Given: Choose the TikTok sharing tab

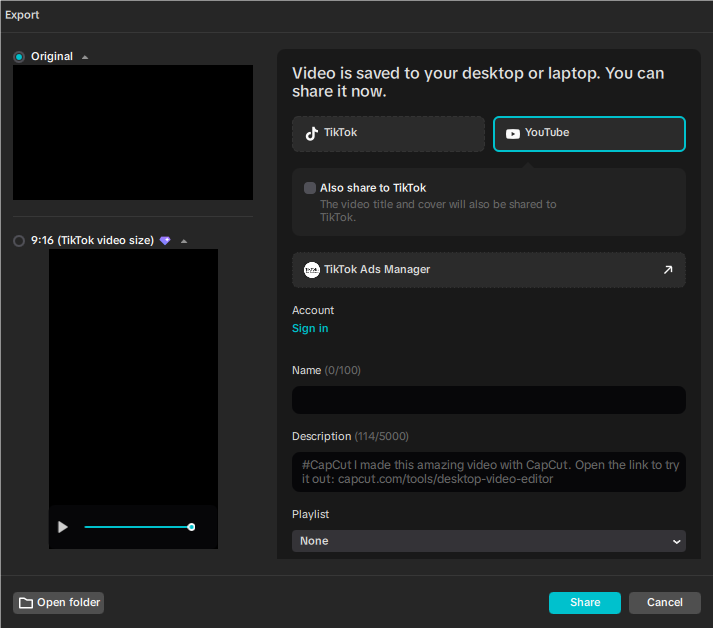Looking at the screenshot, I should [388, 134].
